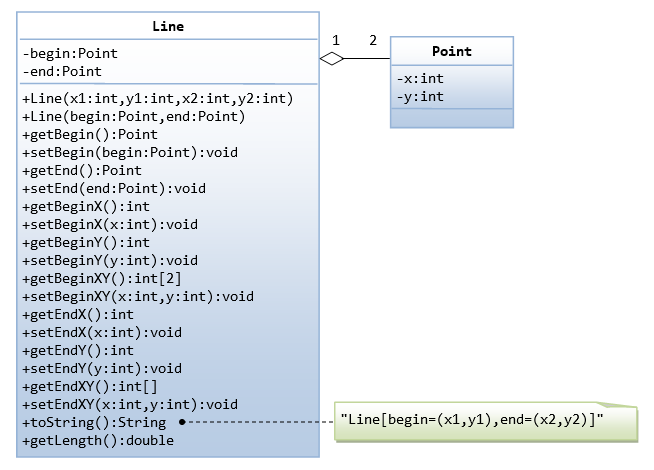Click the +getBeginXY():int[2] method
The height and width of the screenshot is (470, 654).
101,278
